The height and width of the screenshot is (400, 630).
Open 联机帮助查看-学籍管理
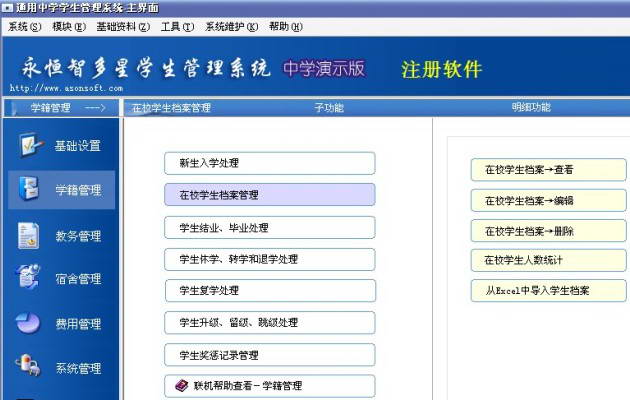(270, 386)
